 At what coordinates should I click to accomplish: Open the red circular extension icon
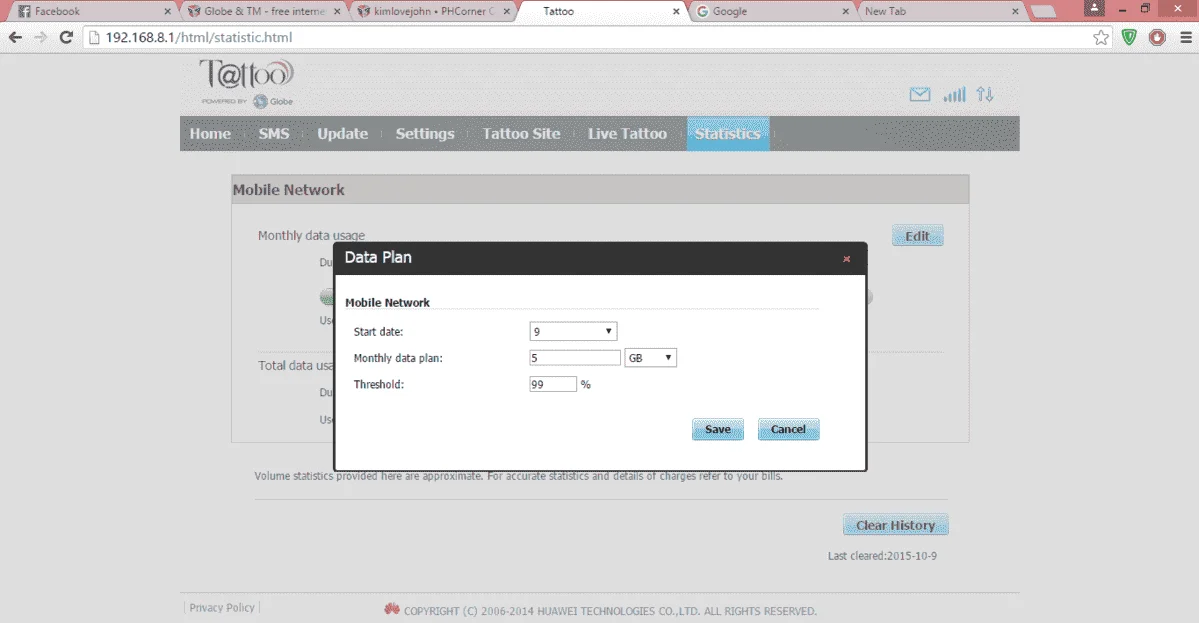1158,37
